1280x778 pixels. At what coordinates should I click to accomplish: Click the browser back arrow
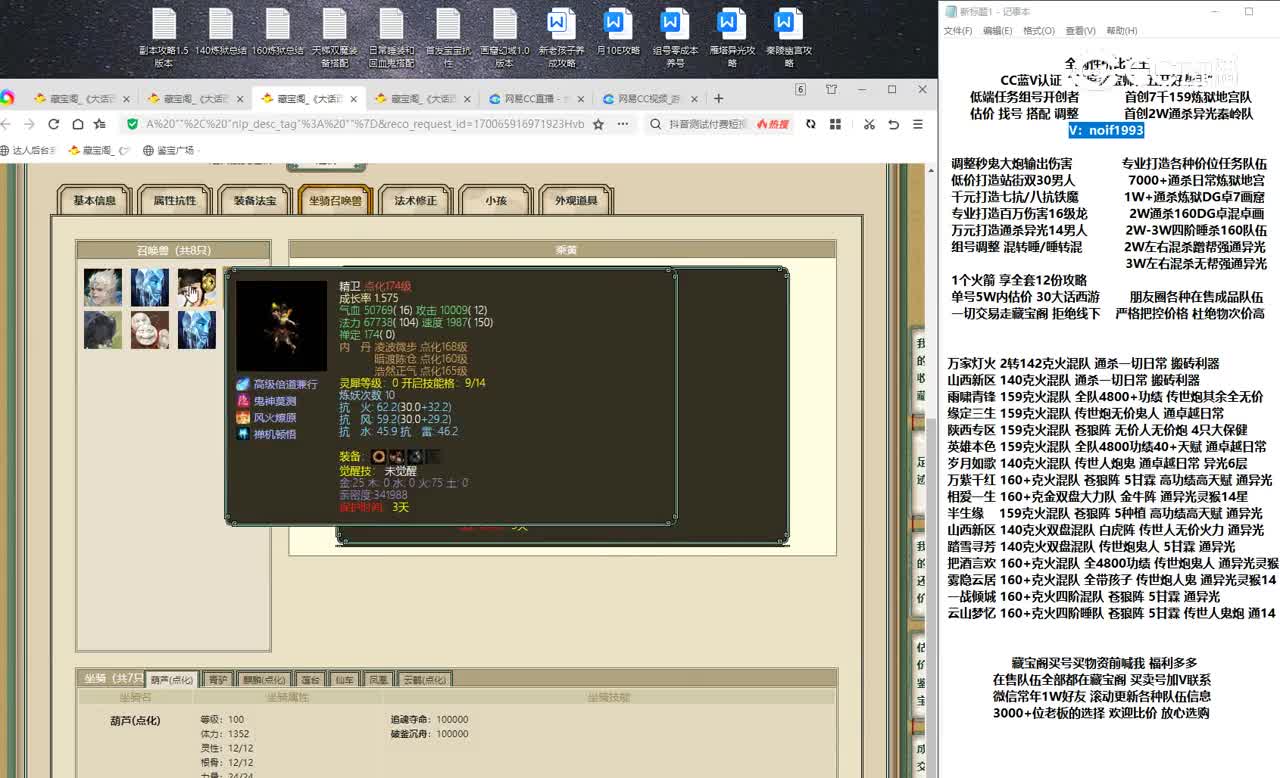pos(6,124)
